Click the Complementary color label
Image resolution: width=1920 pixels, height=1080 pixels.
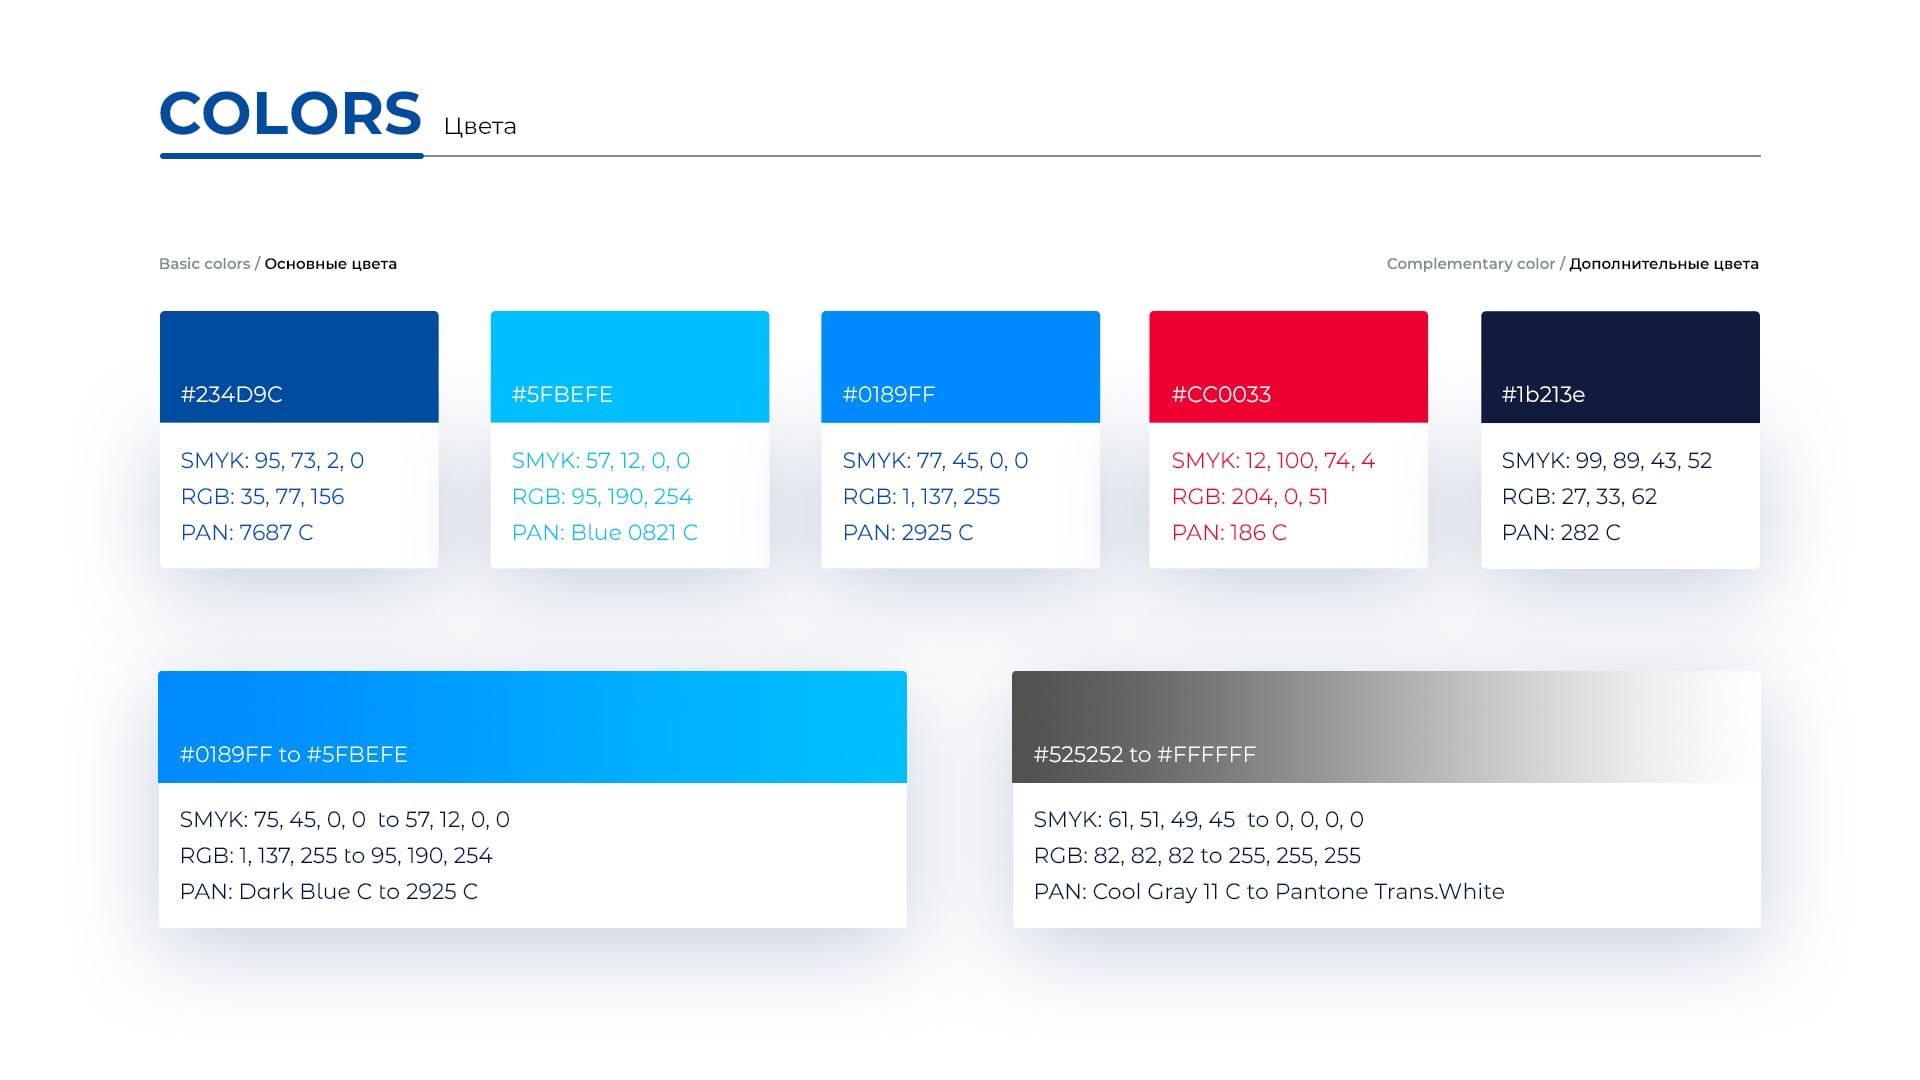click(1470, 264)
